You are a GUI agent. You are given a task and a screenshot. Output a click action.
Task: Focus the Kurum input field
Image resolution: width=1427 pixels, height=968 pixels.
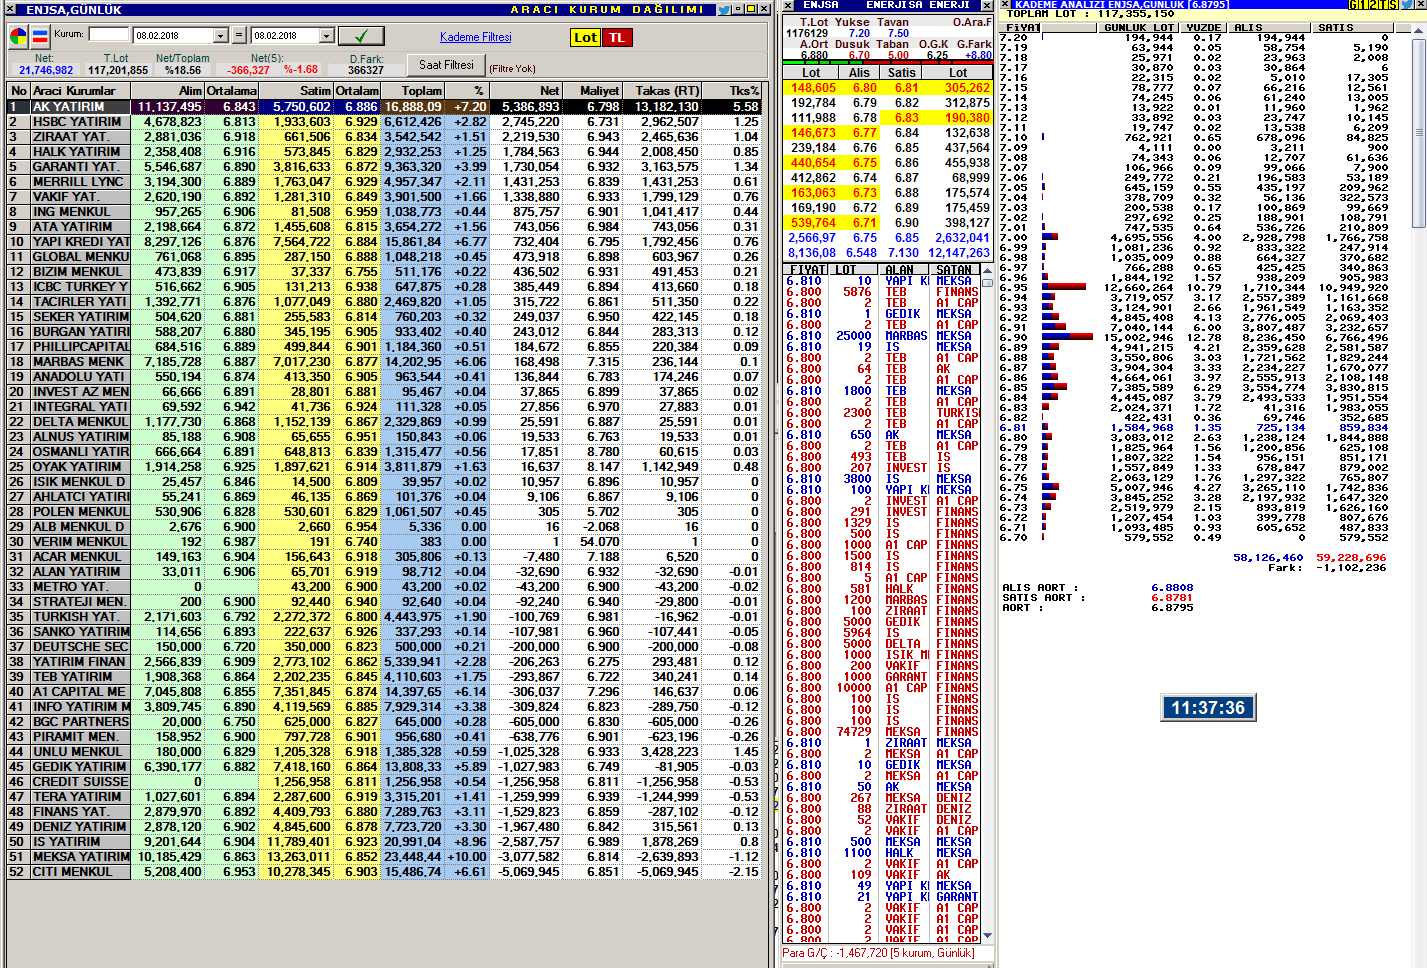click(x=109, y=34)
